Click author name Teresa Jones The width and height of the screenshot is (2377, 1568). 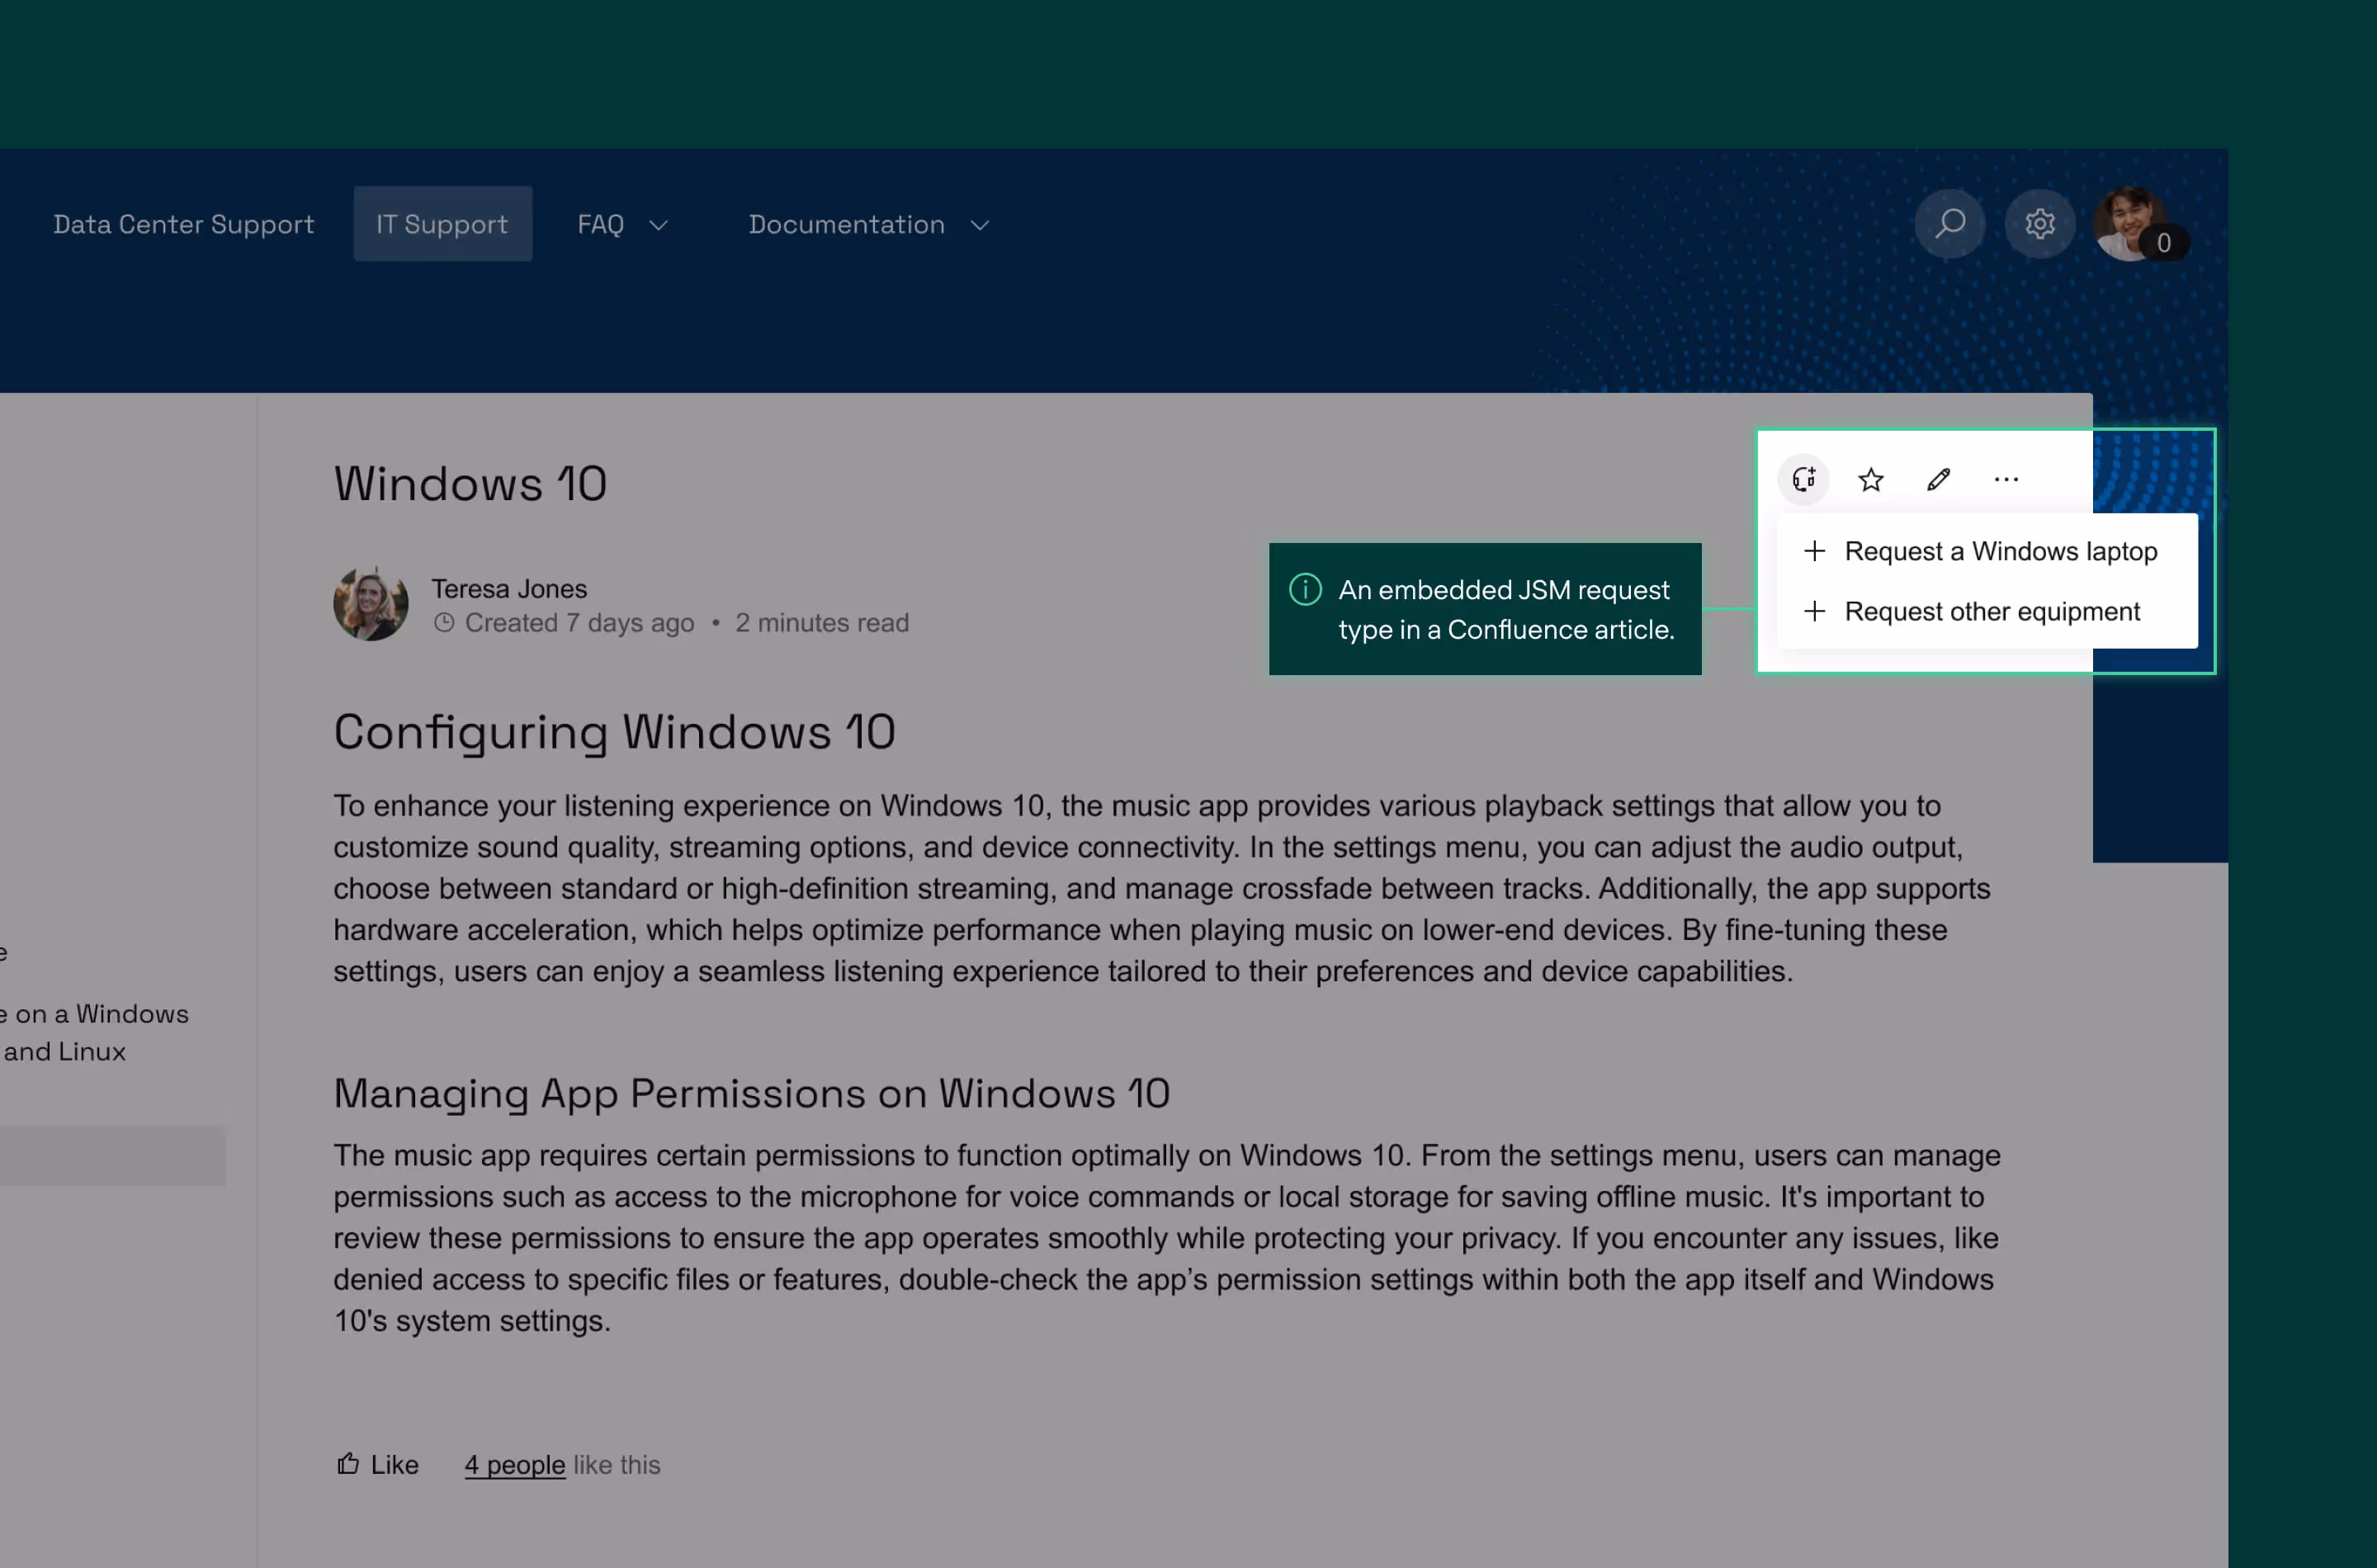pyautogui.click(x=509, y=588)
